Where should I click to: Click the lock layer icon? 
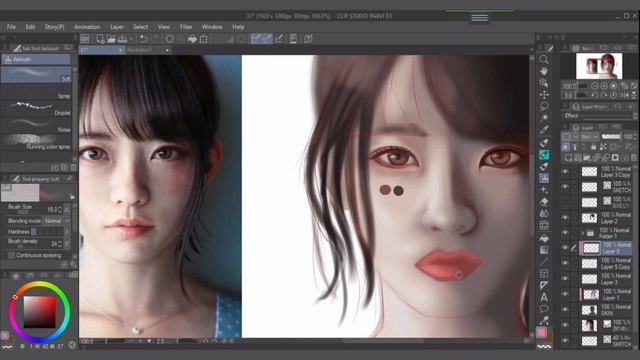click(593, 147)
